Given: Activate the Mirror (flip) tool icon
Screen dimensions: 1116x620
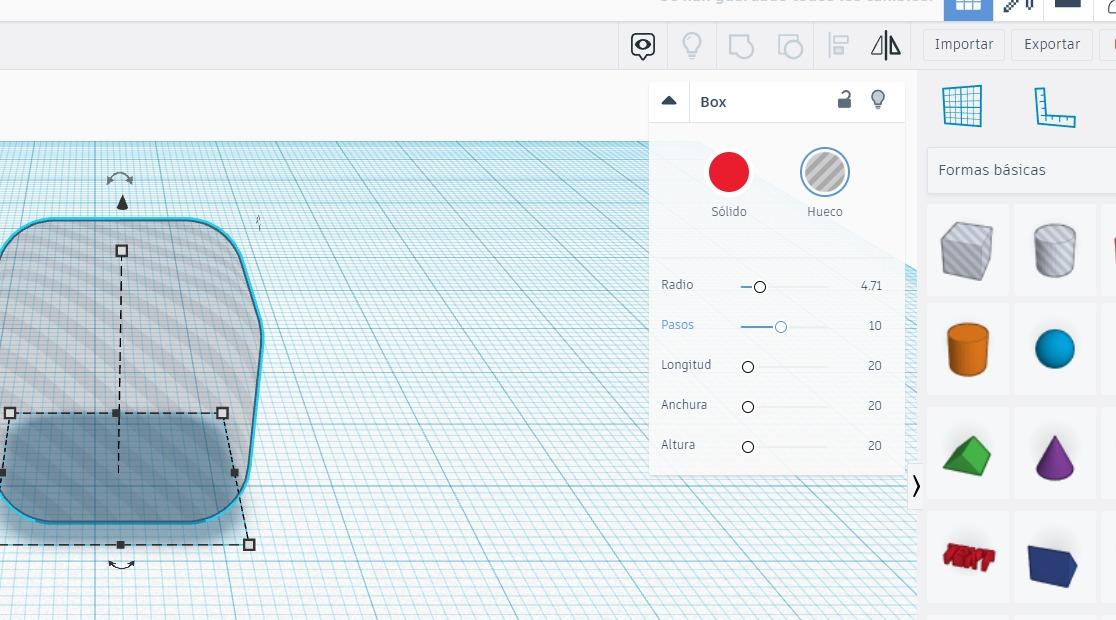Looking at the screenshot, I should (x=886, y=46).
